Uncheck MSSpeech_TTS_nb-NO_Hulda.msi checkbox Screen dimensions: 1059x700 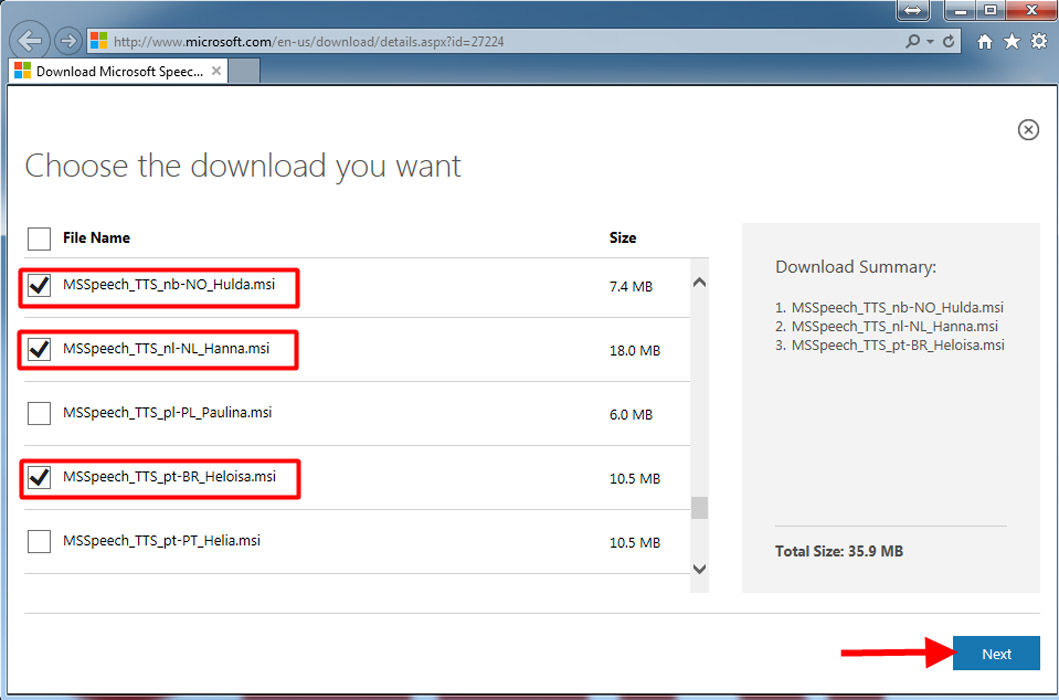click(39, 286)
